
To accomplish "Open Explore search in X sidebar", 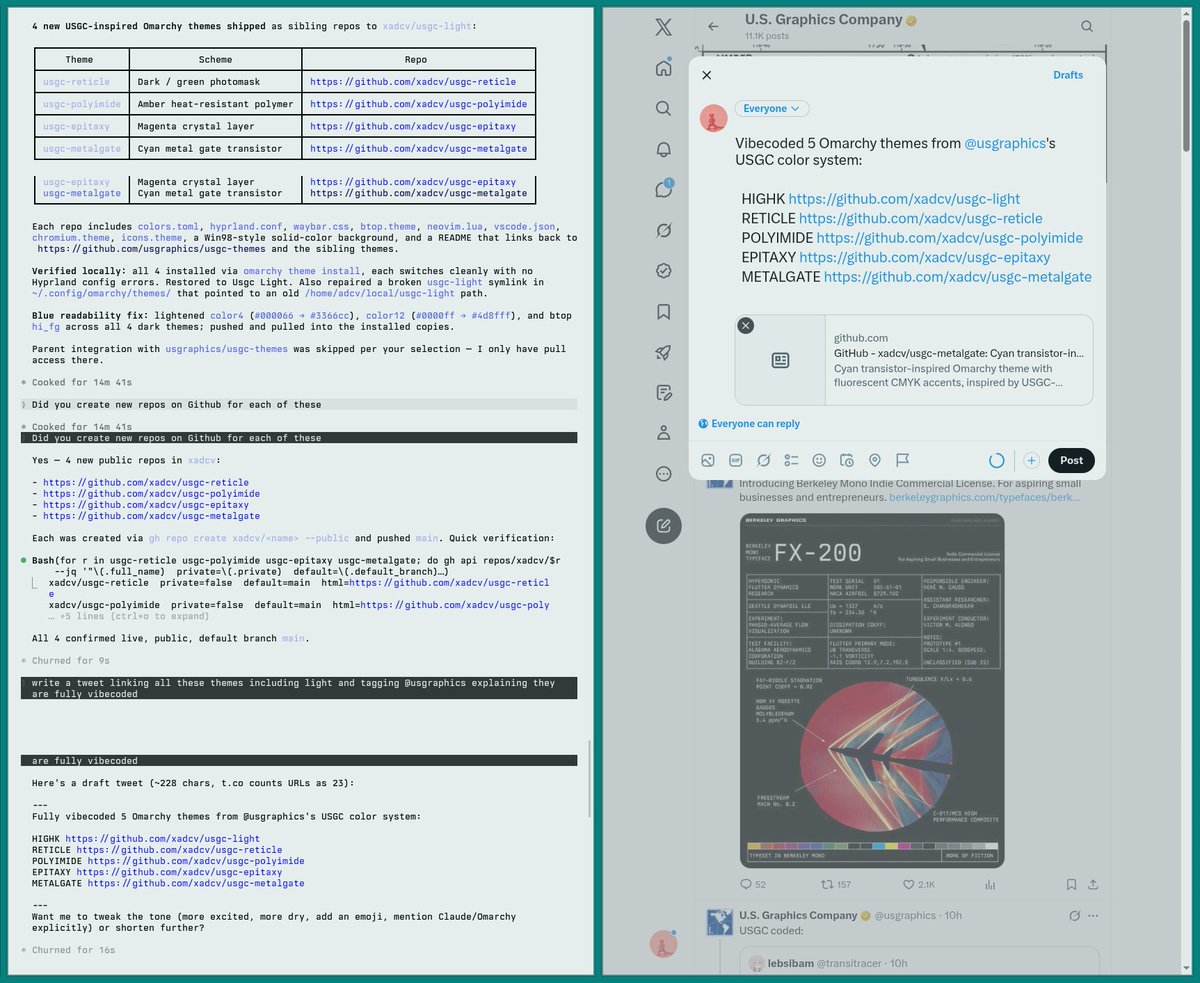I will (664, 109).
